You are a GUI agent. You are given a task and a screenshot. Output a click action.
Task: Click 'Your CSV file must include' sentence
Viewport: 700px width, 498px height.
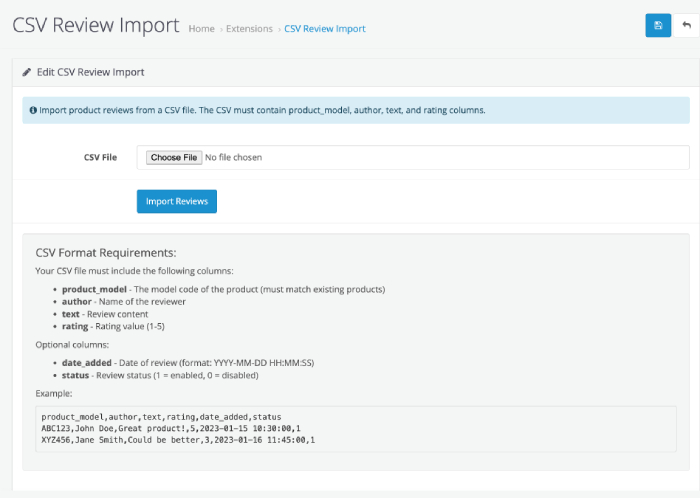[x=134, y=271]
